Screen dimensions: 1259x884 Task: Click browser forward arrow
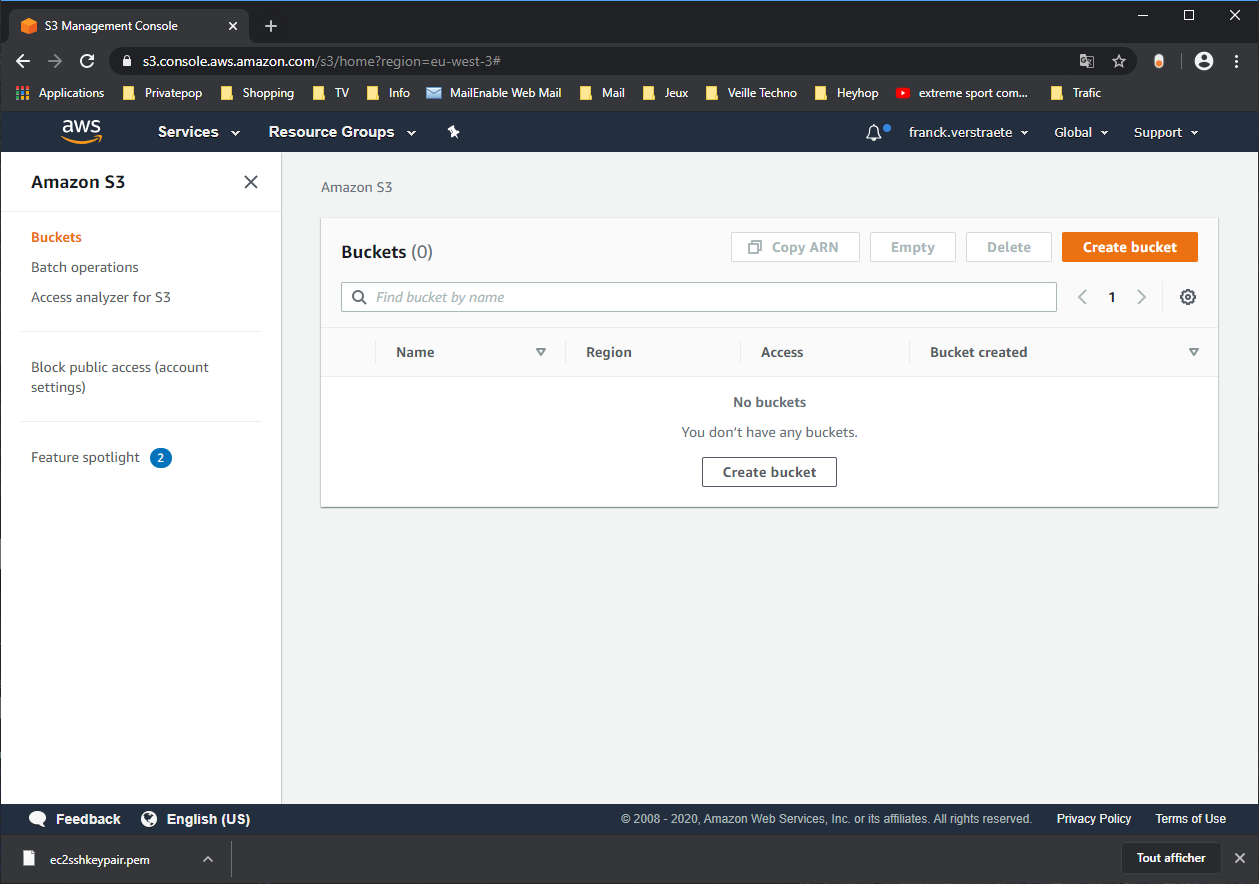coord(55,61)
